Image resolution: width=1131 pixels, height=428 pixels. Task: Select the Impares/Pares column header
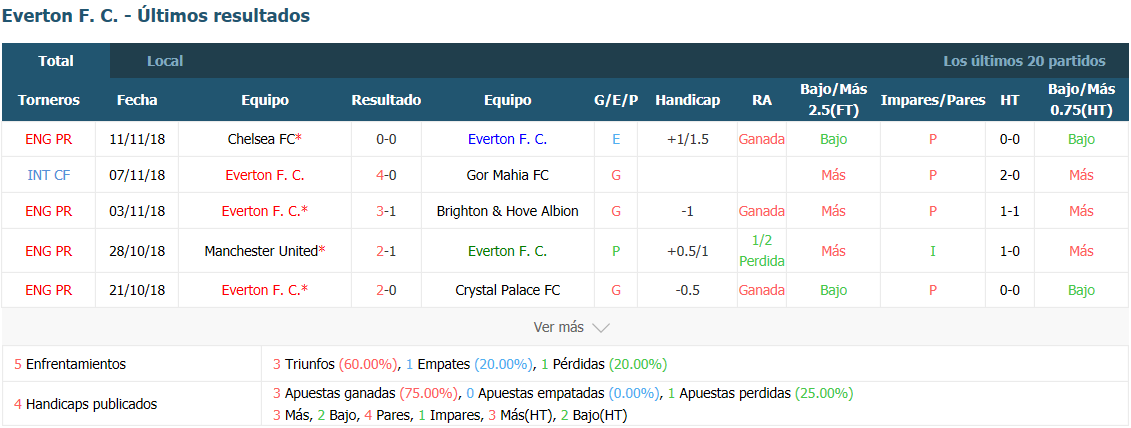pos(933,100)
